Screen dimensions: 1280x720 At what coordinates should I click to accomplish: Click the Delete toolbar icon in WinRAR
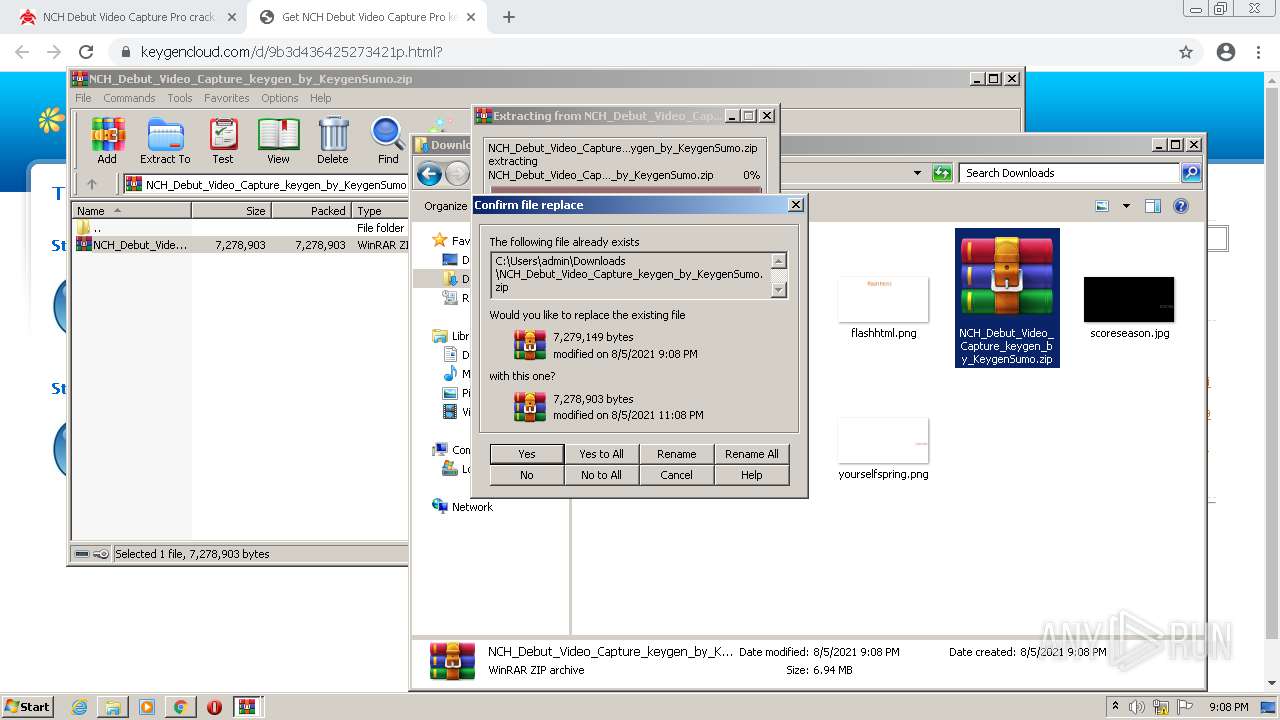(333, 140)
